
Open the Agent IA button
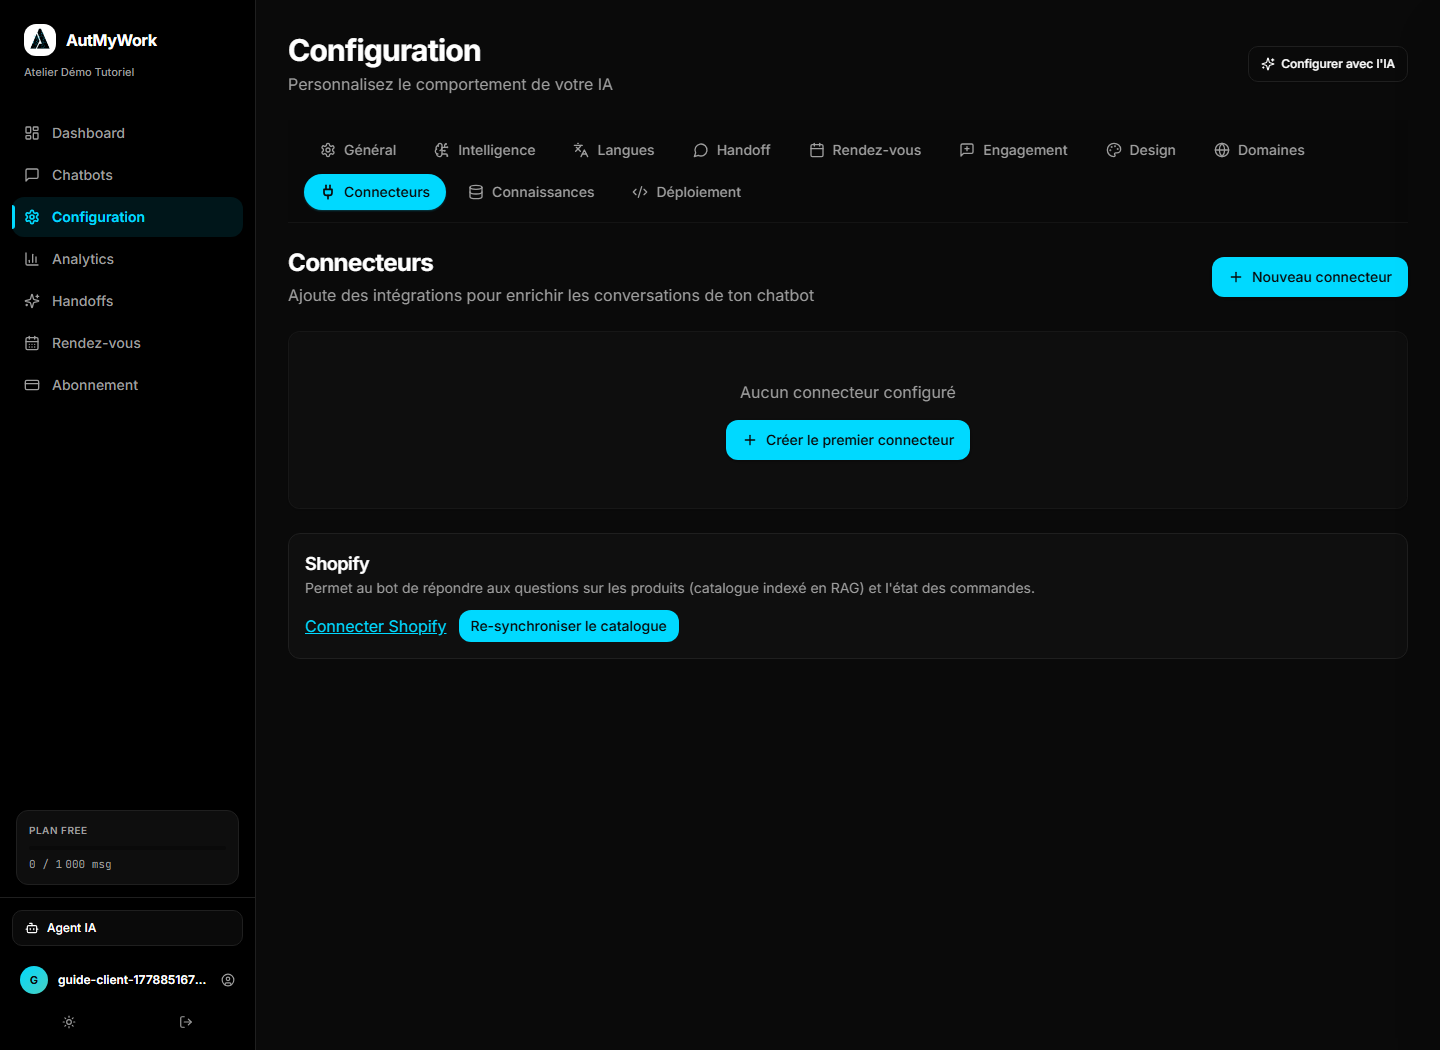point(127,928)
